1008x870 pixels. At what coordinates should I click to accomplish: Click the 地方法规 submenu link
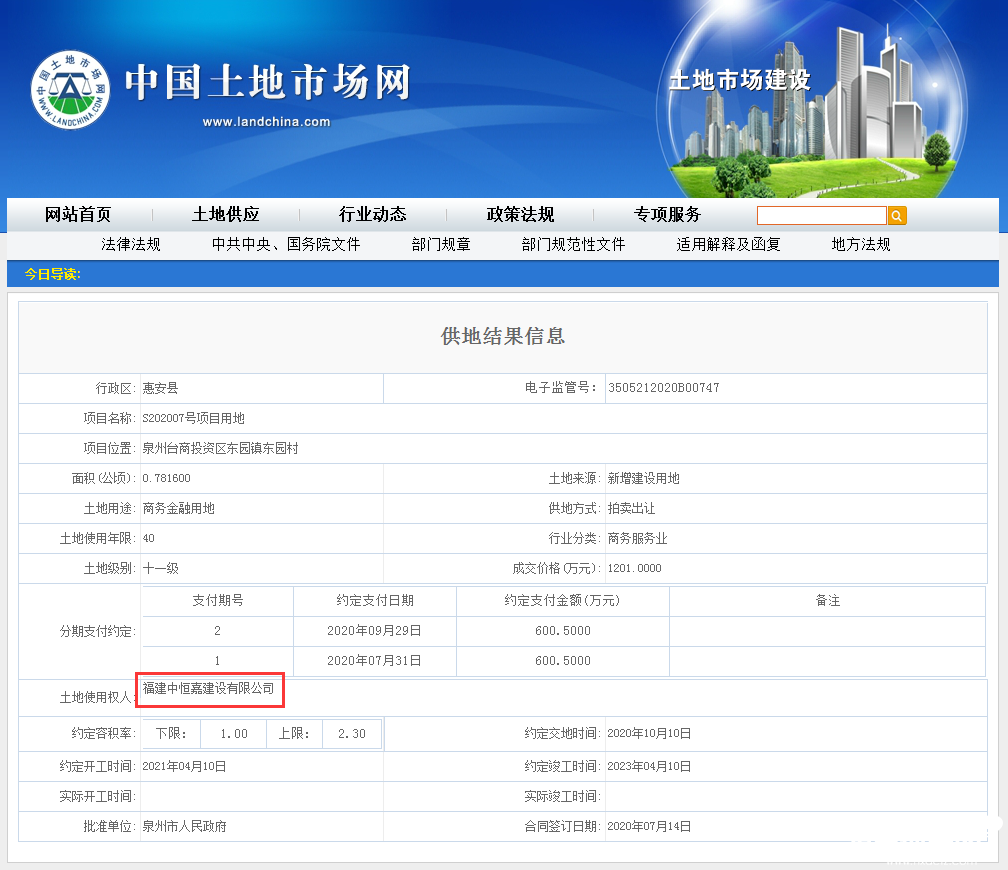click(861, 245)
